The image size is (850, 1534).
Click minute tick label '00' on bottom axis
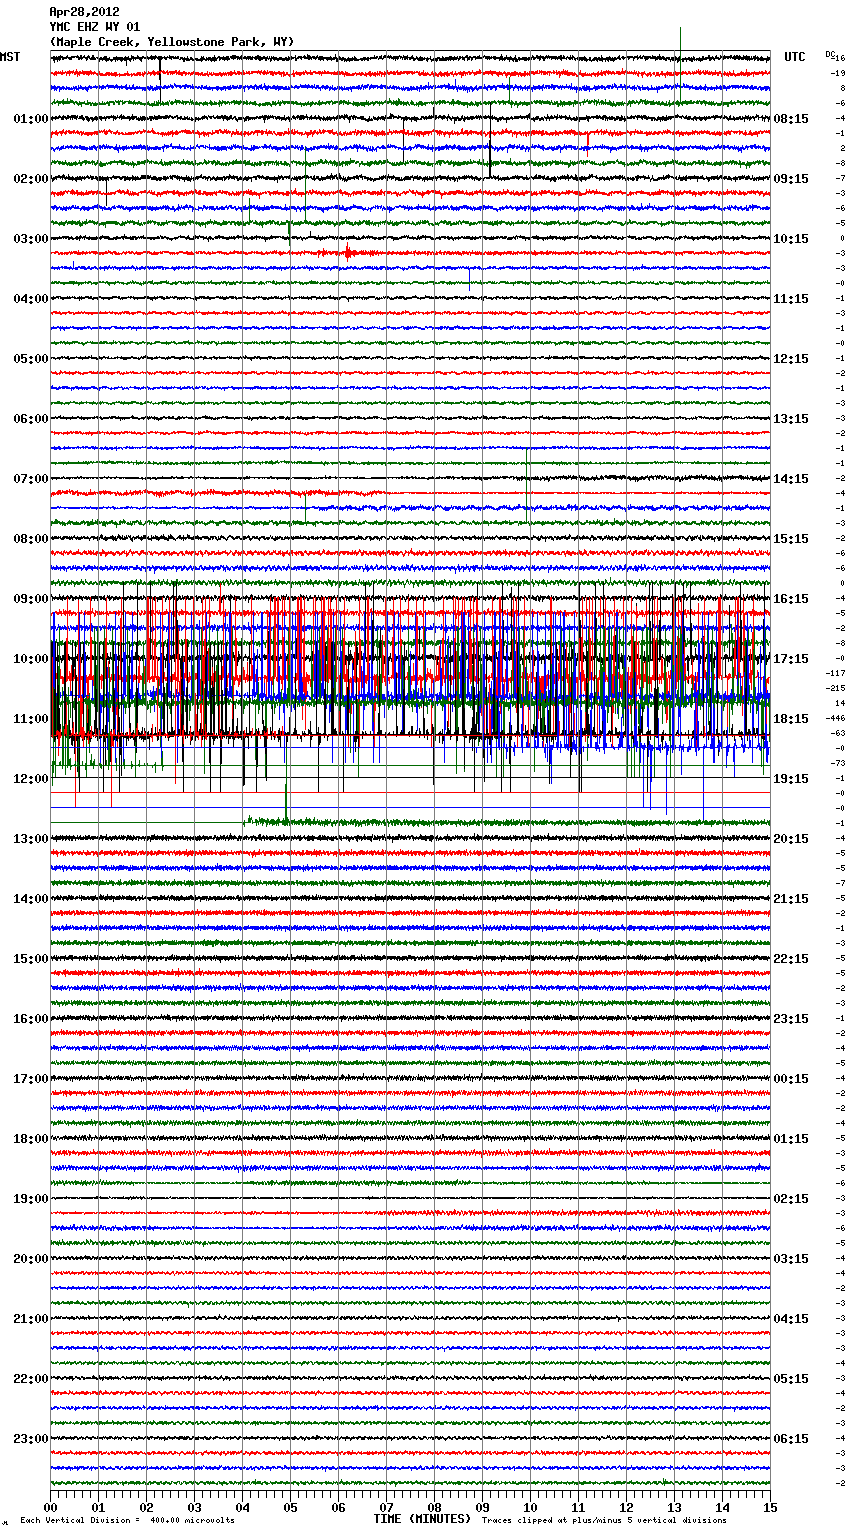coord(50,1507)
